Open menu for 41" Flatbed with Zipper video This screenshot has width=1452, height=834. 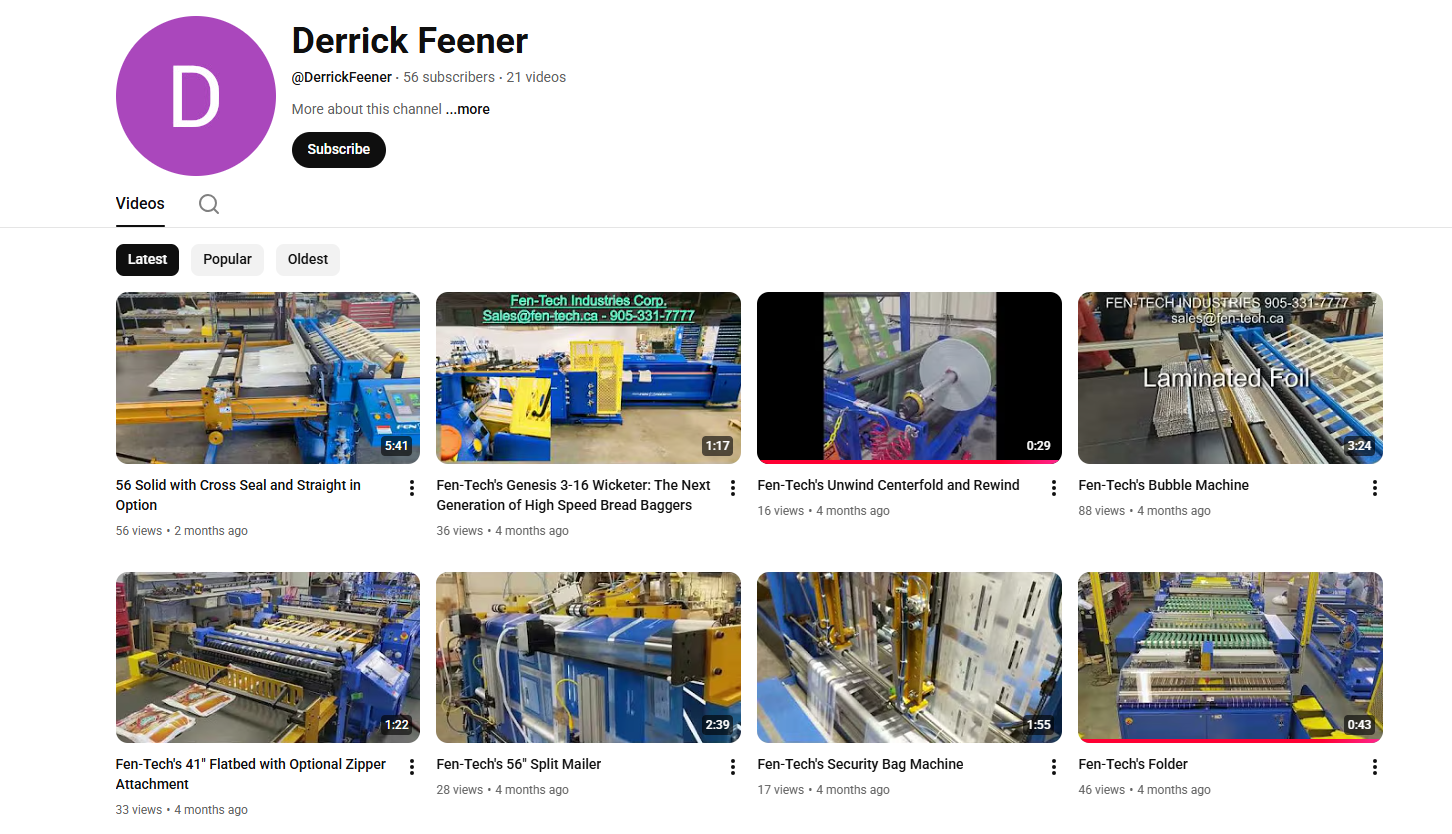pyautogui.click(x=411, y=767)
